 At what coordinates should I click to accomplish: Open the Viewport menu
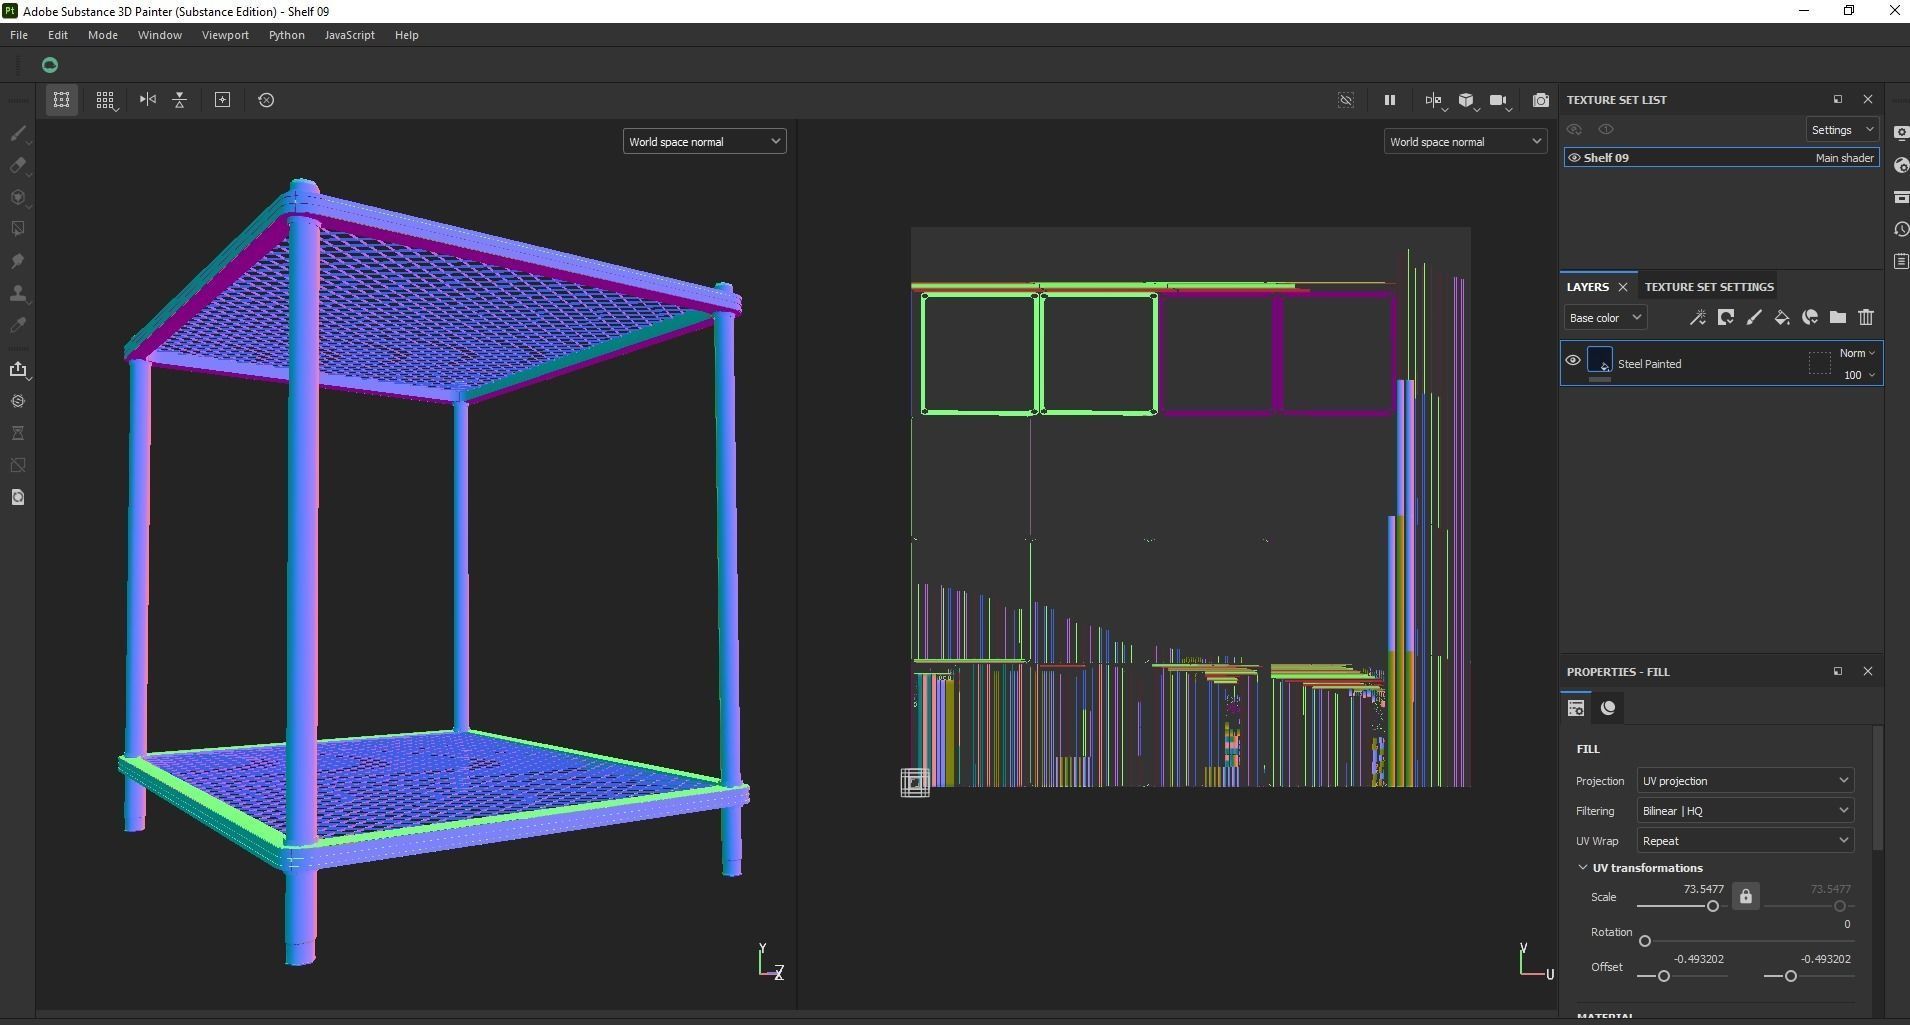click(x=225, y=35)
